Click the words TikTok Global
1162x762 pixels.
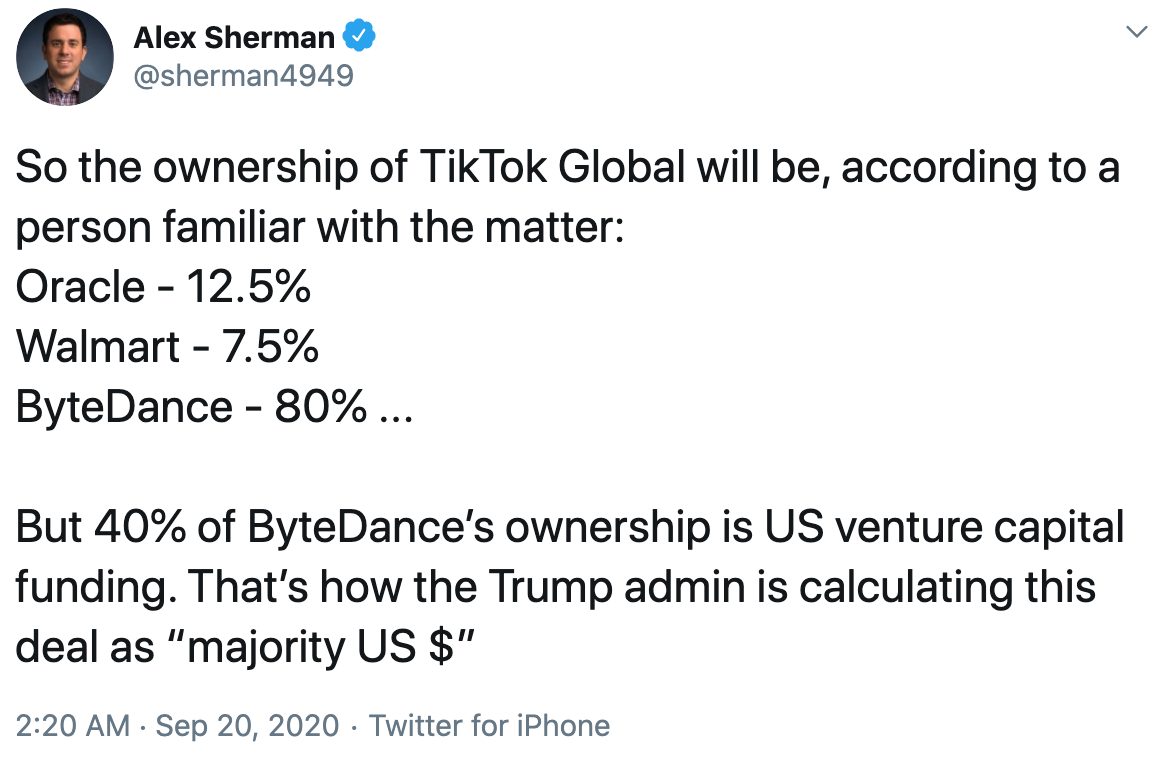tap(546, 168)
